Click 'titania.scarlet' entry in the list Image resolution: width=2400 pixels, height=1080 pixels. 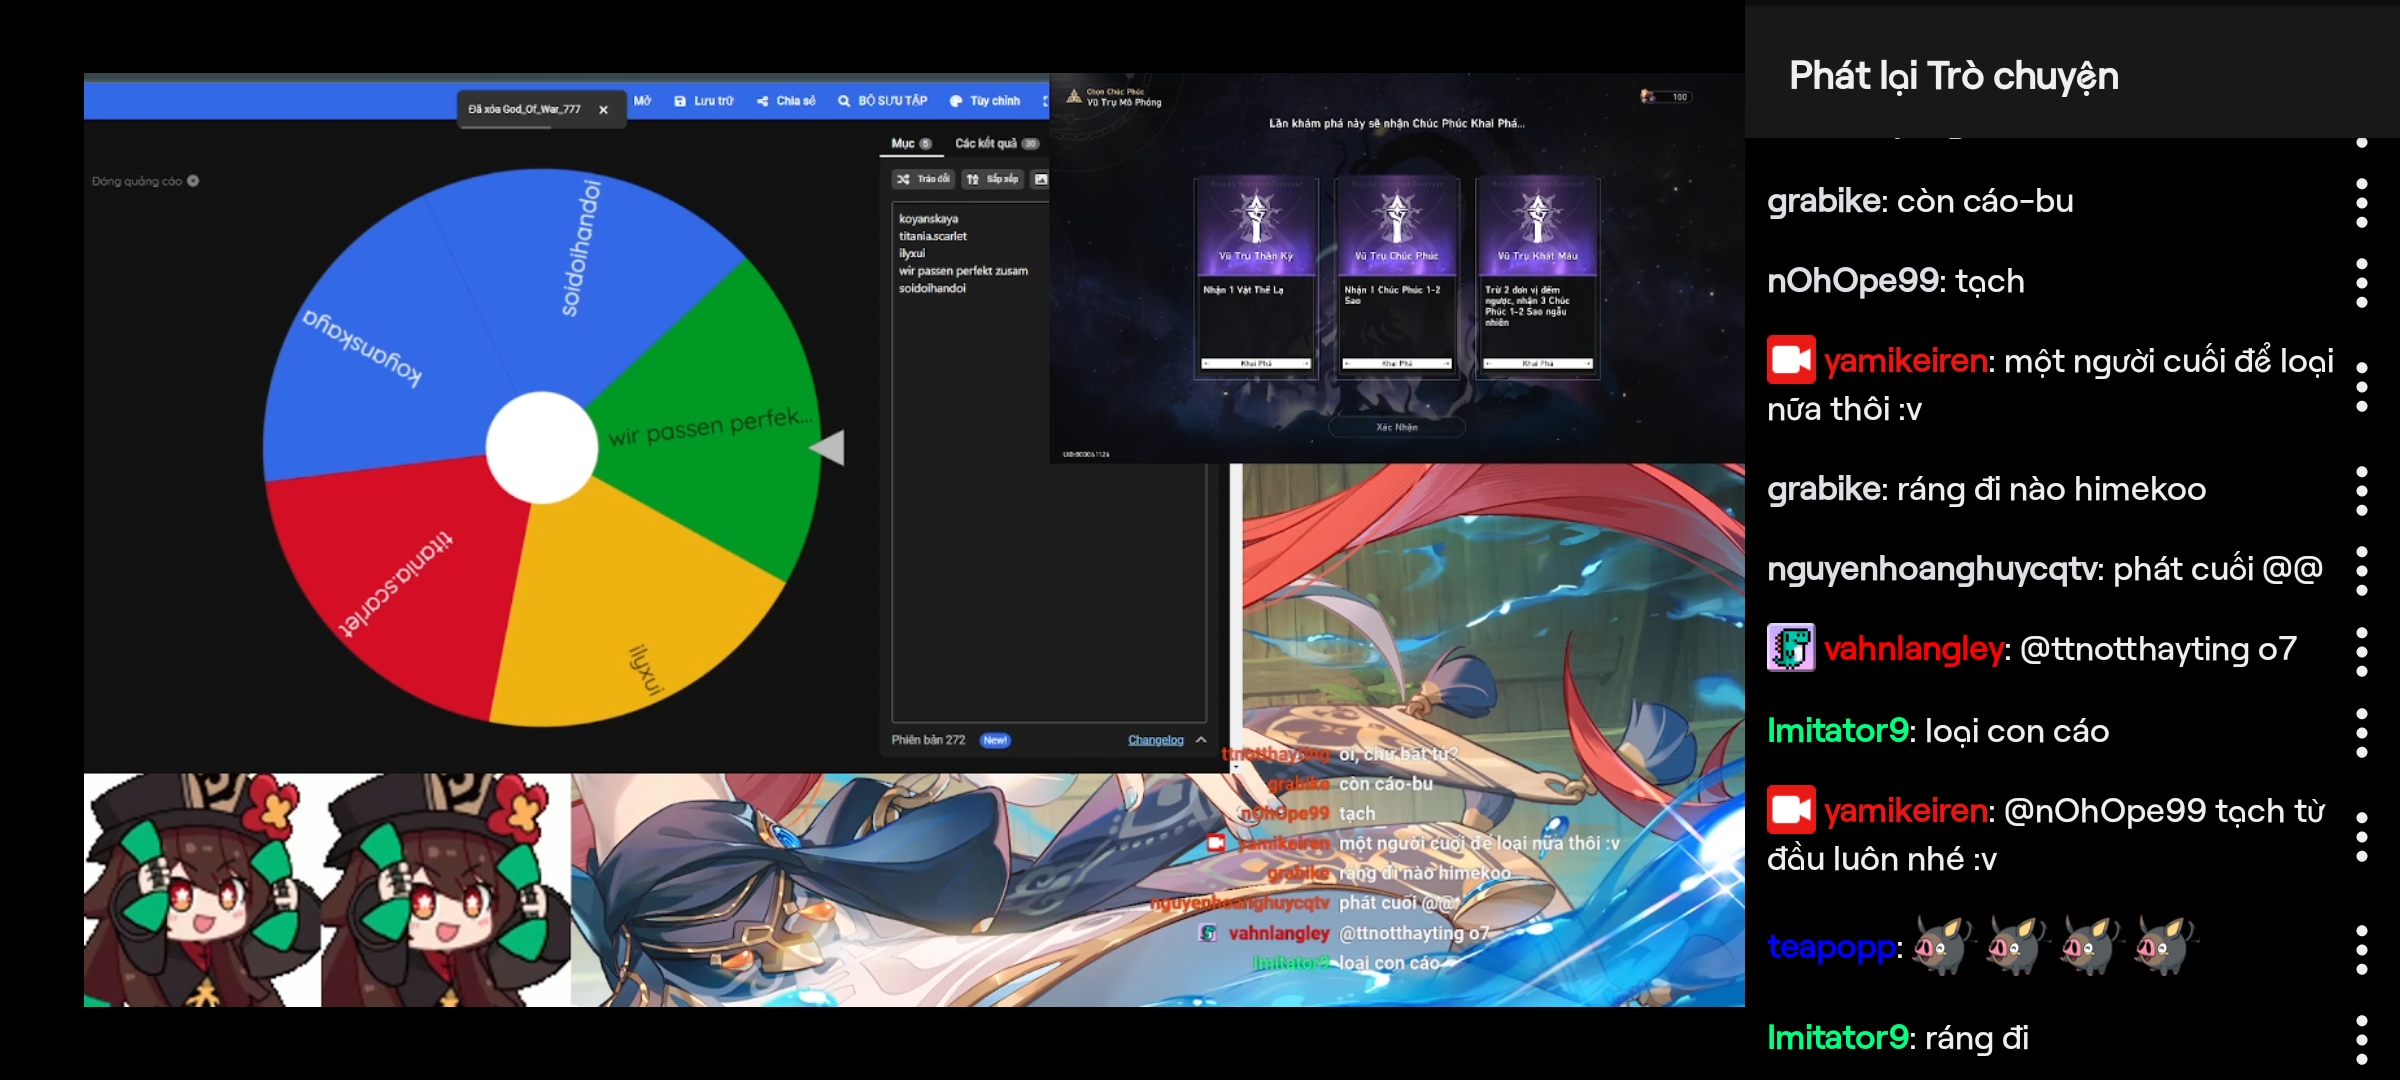click(x=933, y=236)
